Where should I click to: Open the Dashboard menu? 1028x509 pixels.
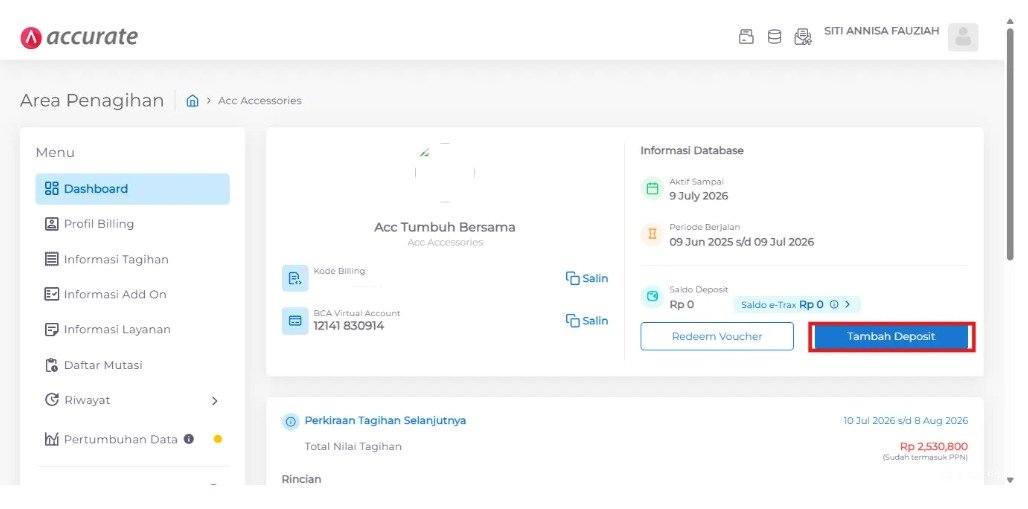132,189
